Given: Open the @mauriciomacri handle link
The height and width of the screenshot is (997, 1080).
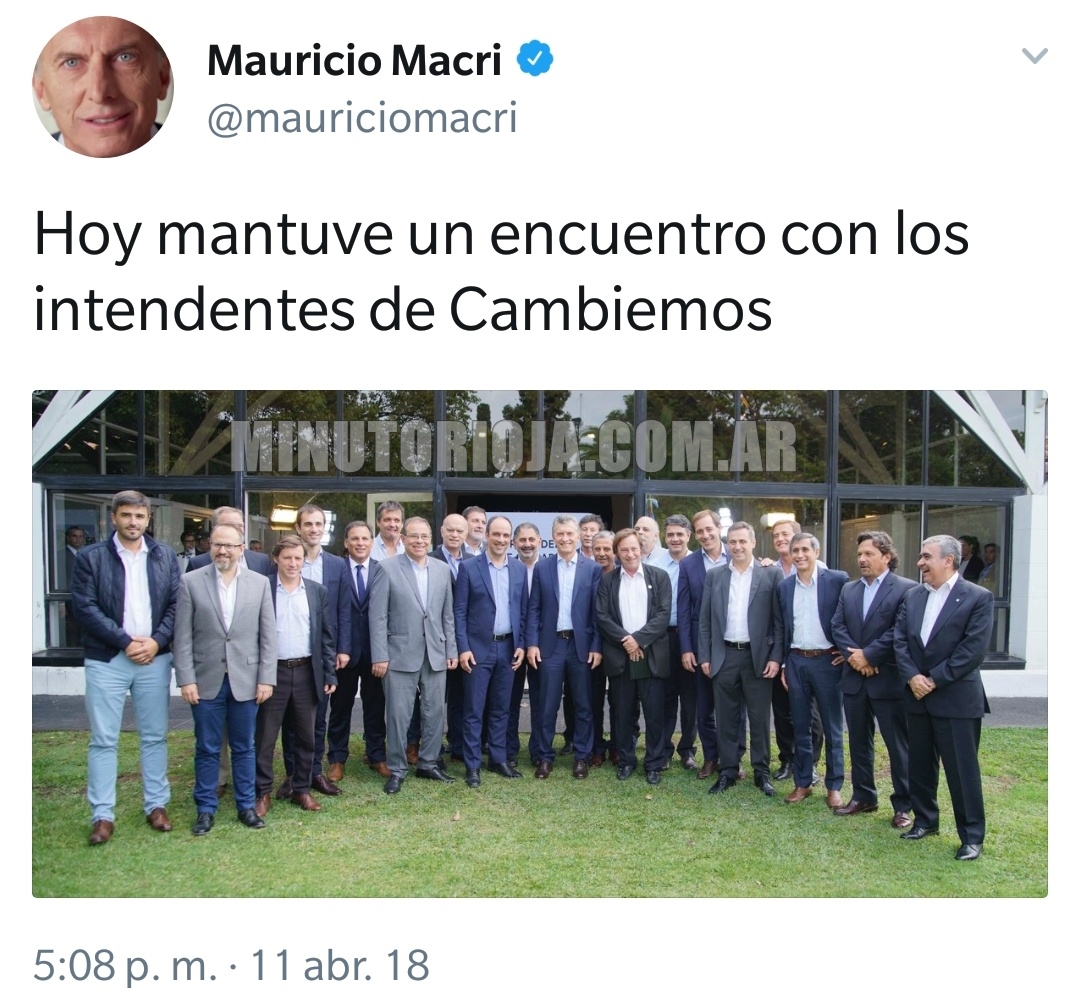Looking at the screenshot, I should [x=362, y=118].
